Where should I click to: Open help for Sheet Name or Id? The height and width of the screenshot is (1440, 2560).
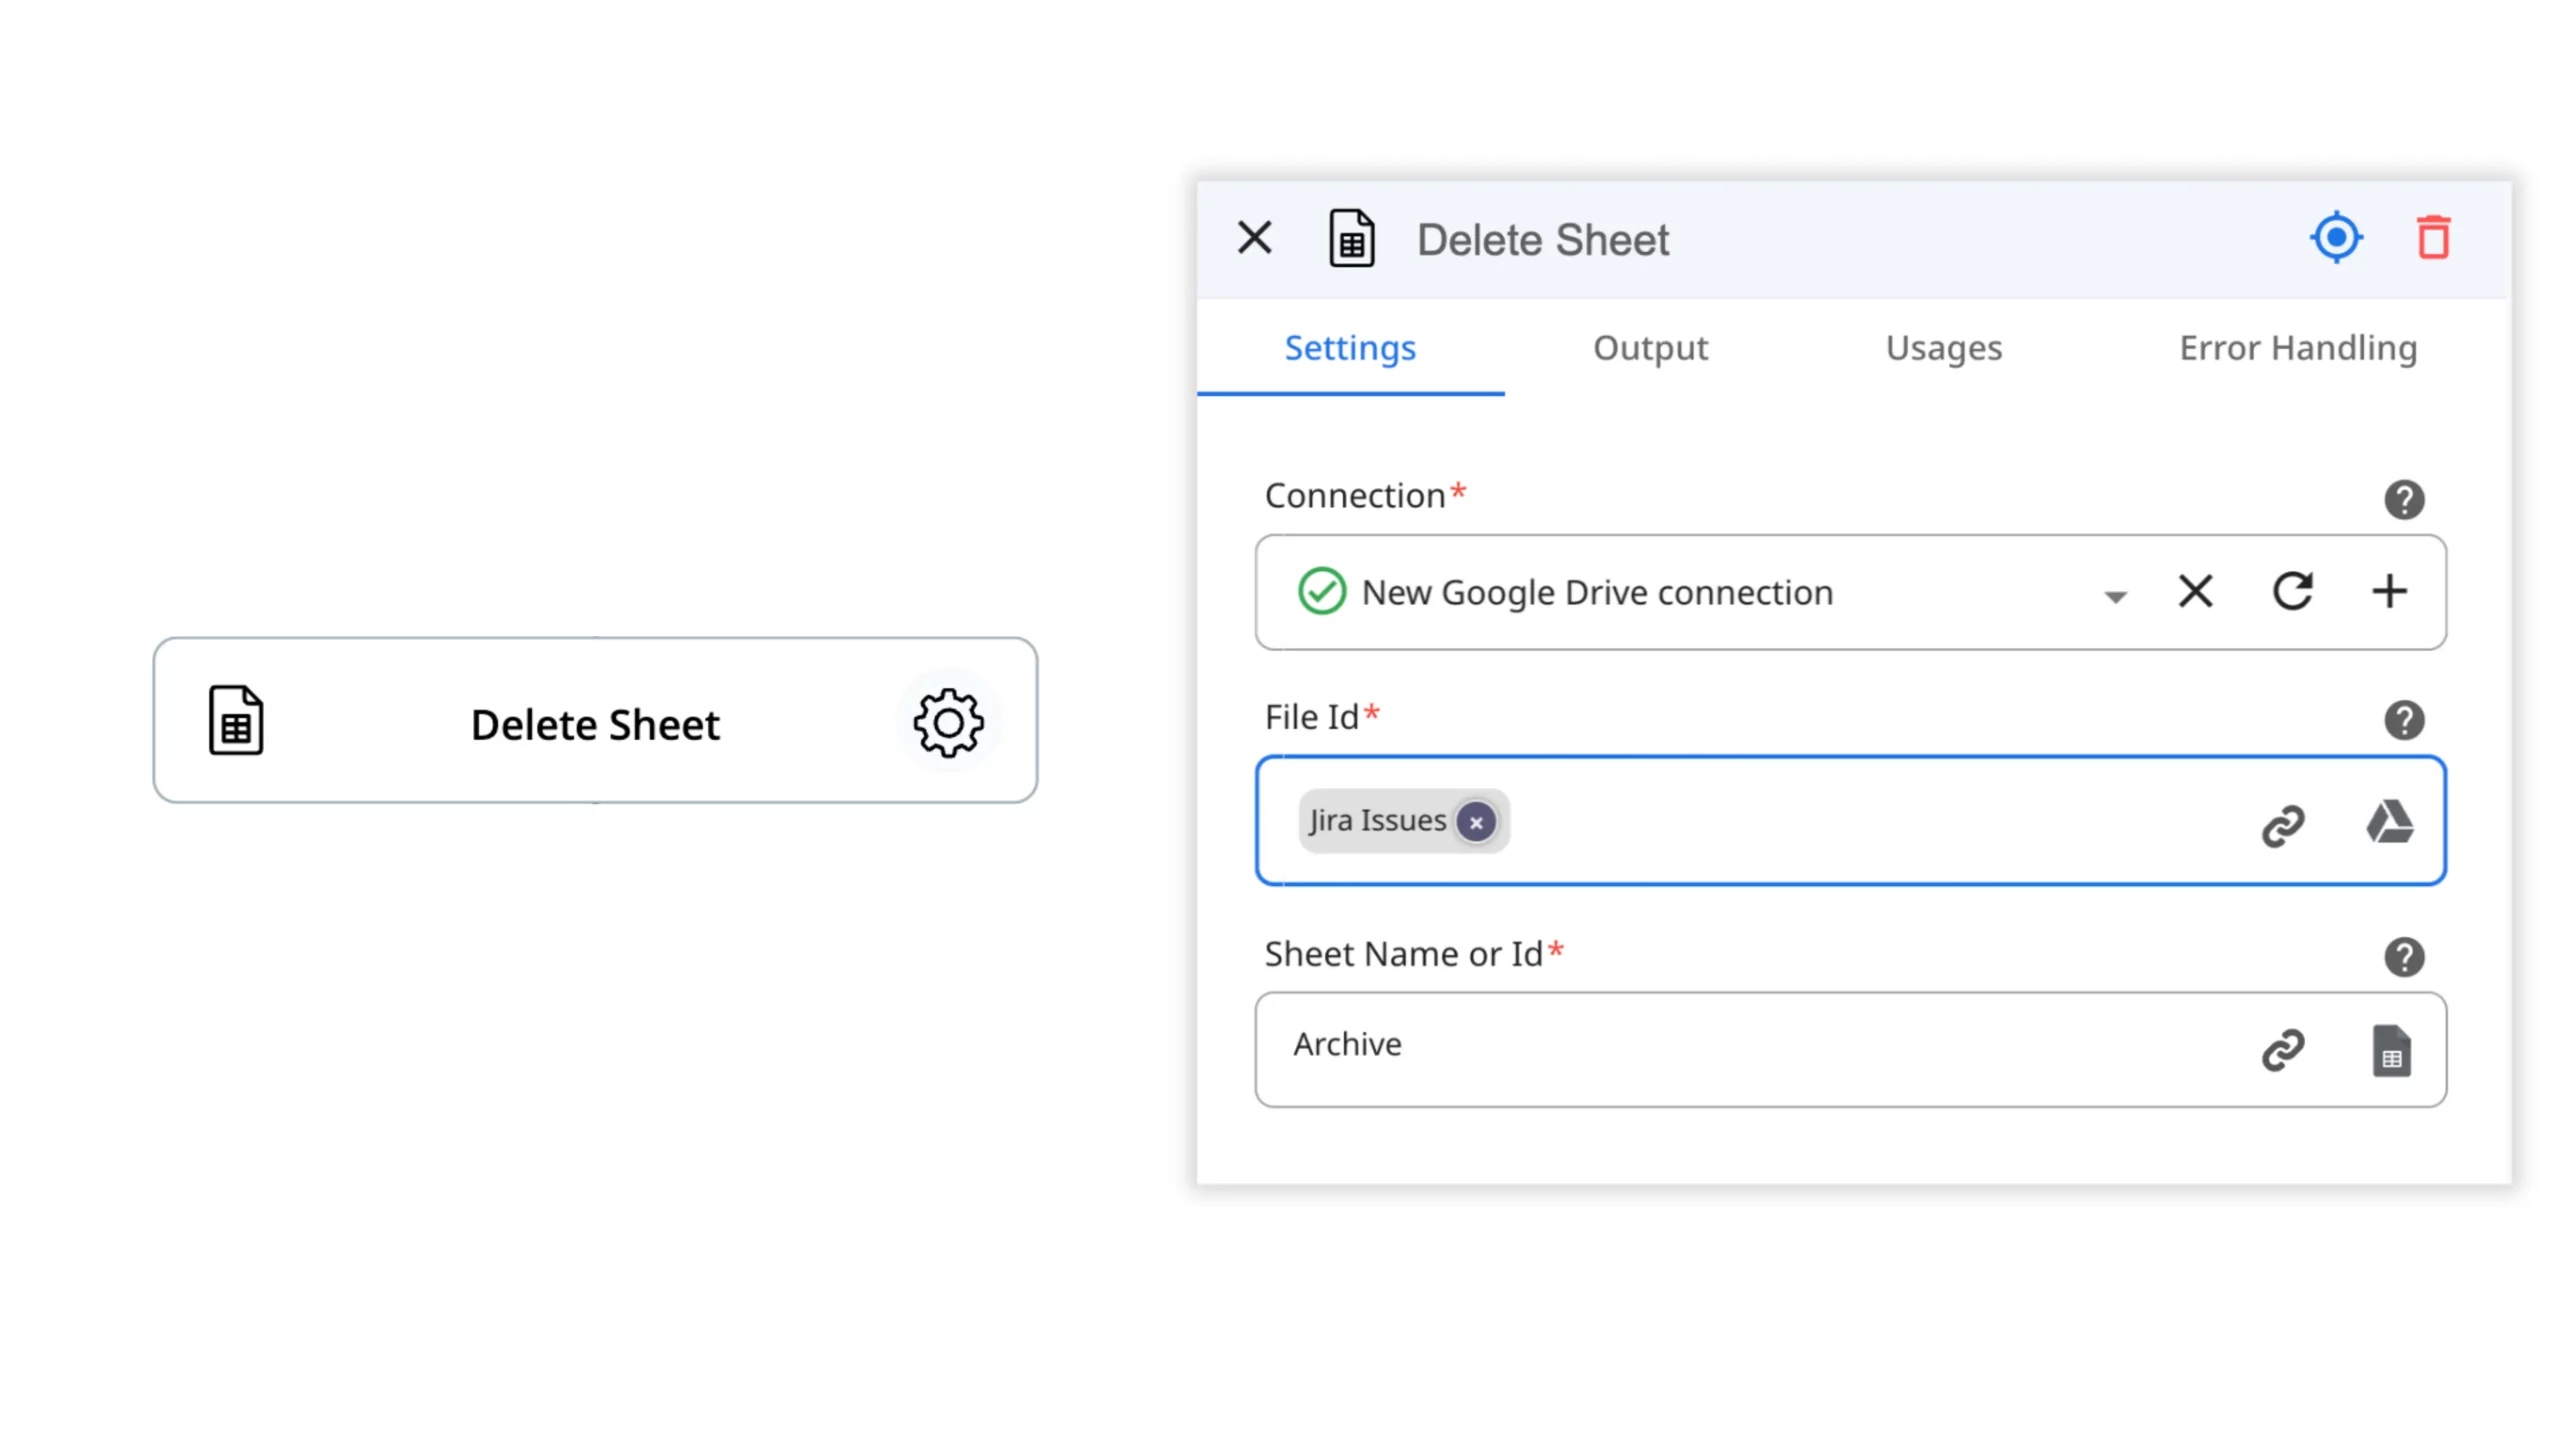click(x=2403, y=957)
